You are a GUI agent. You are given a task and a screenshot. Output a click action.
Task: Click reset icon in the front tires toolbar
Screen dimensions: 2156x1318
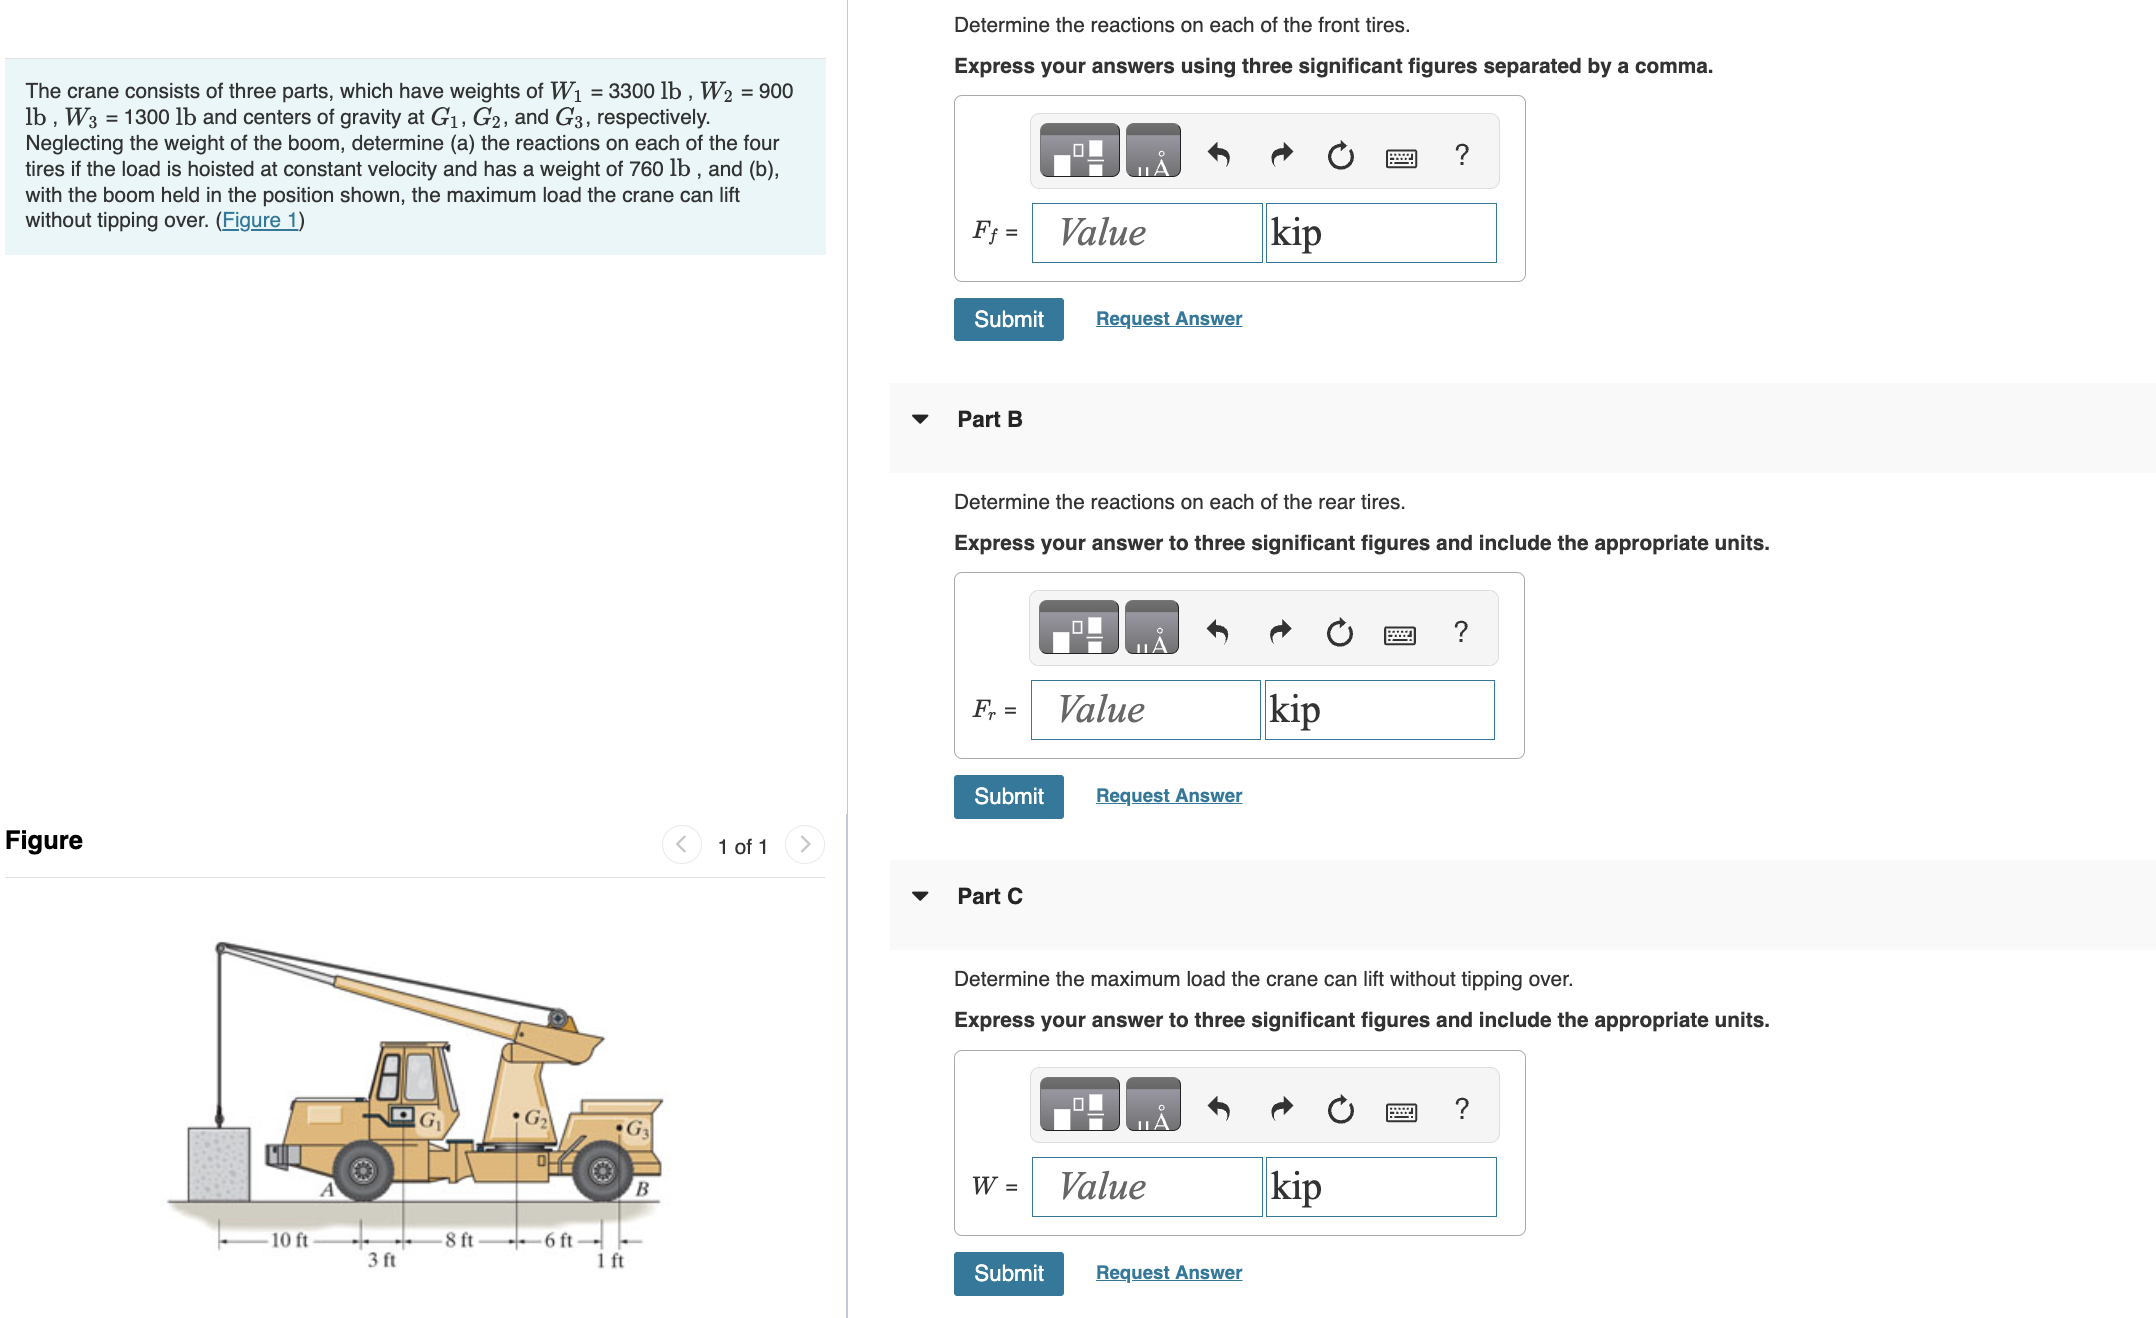click(x=1340, y=155)
